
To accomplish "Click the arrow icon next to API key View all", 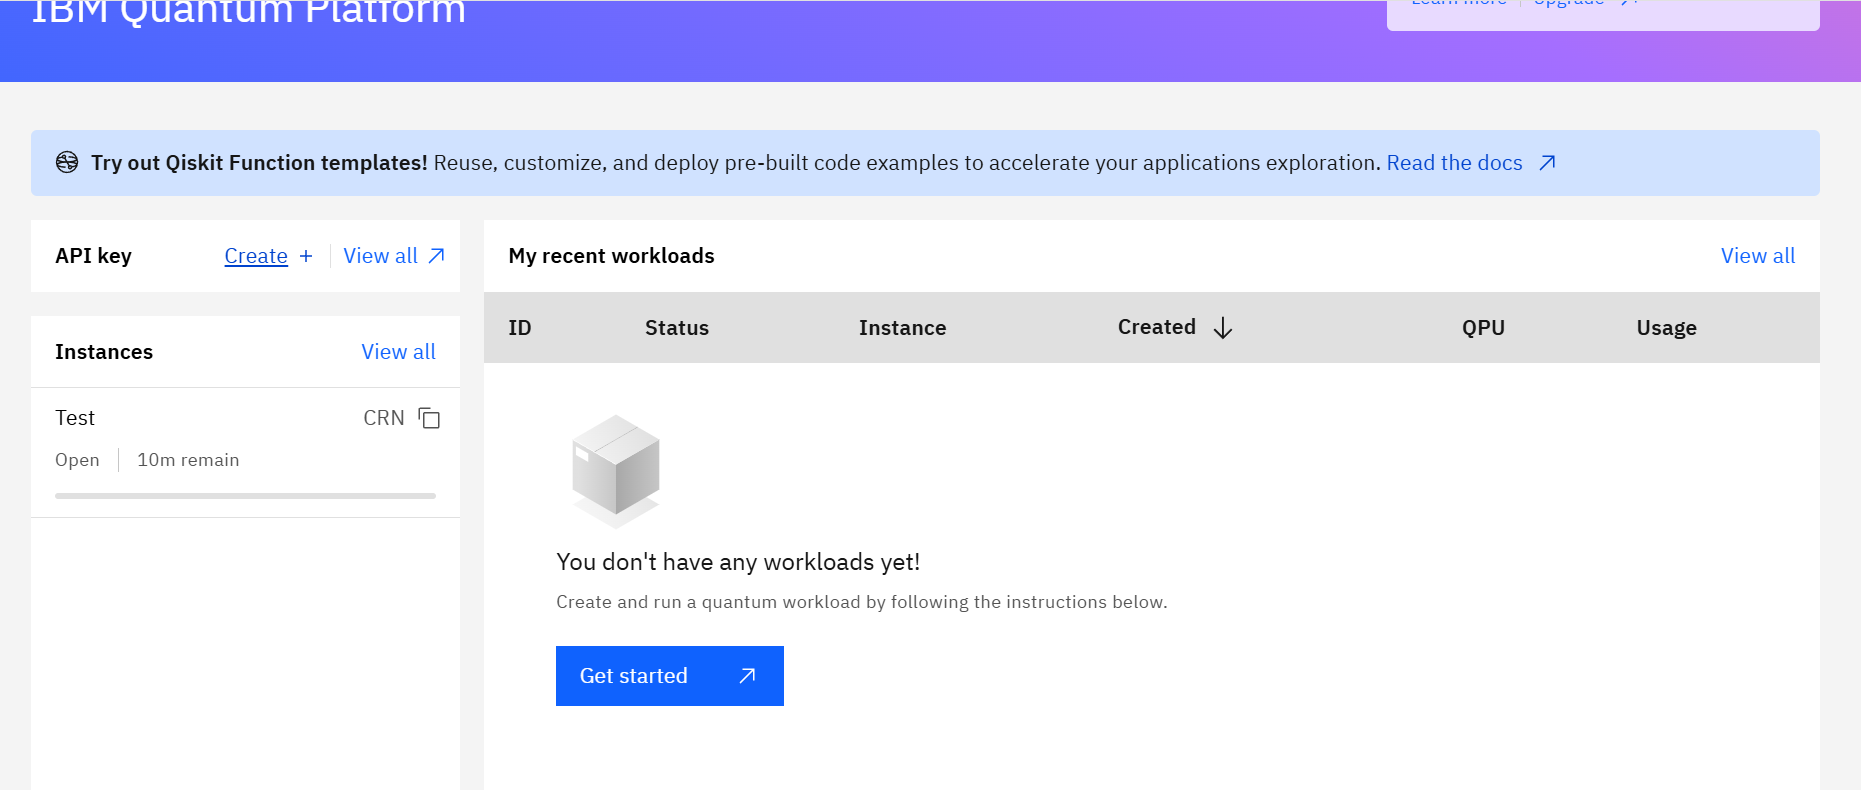I will click(436, 256).
